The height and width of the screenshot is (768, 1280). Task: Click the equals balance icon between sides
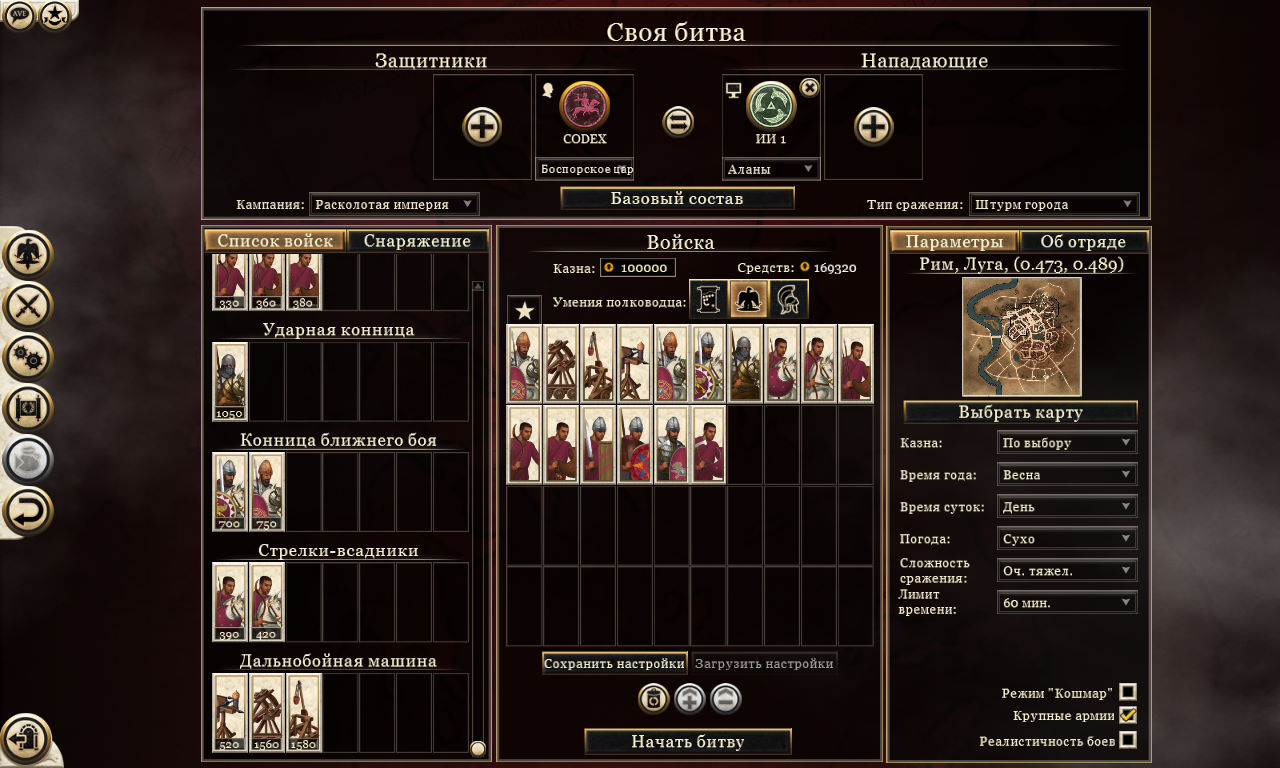[x=678, y=122]
